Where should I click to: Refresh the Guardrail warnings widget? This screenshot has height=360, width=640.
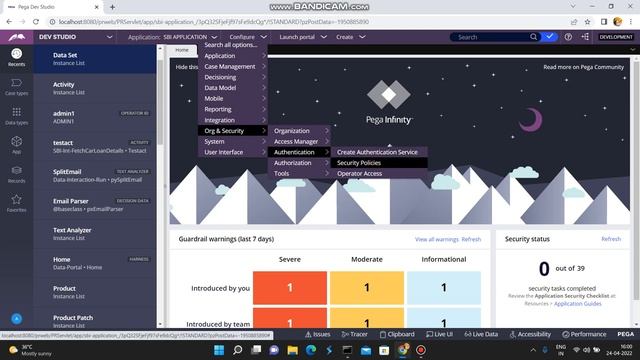[471, 239]
